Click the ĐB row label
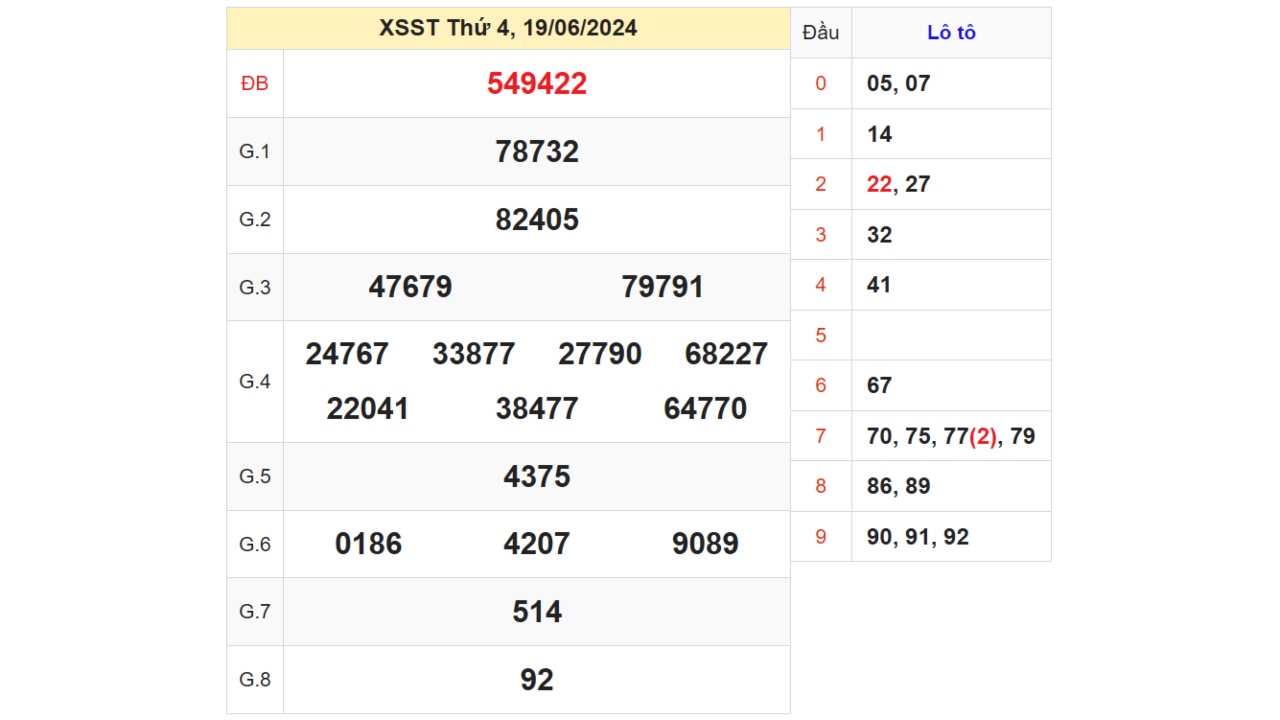Image resolution: width=1280 pixels, height=720 pixels. click(x=255, y=84)
